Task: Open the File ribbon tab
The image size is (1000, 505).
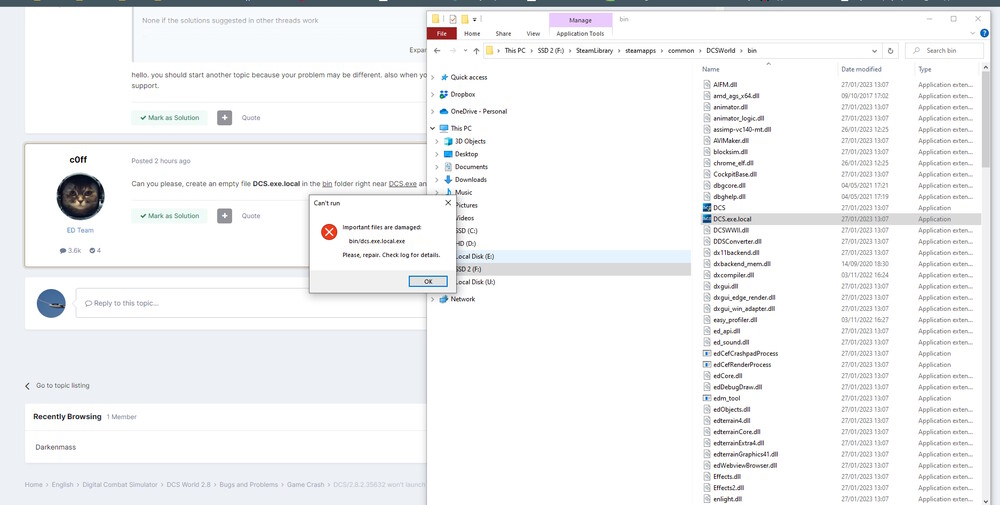Action: 442,33
